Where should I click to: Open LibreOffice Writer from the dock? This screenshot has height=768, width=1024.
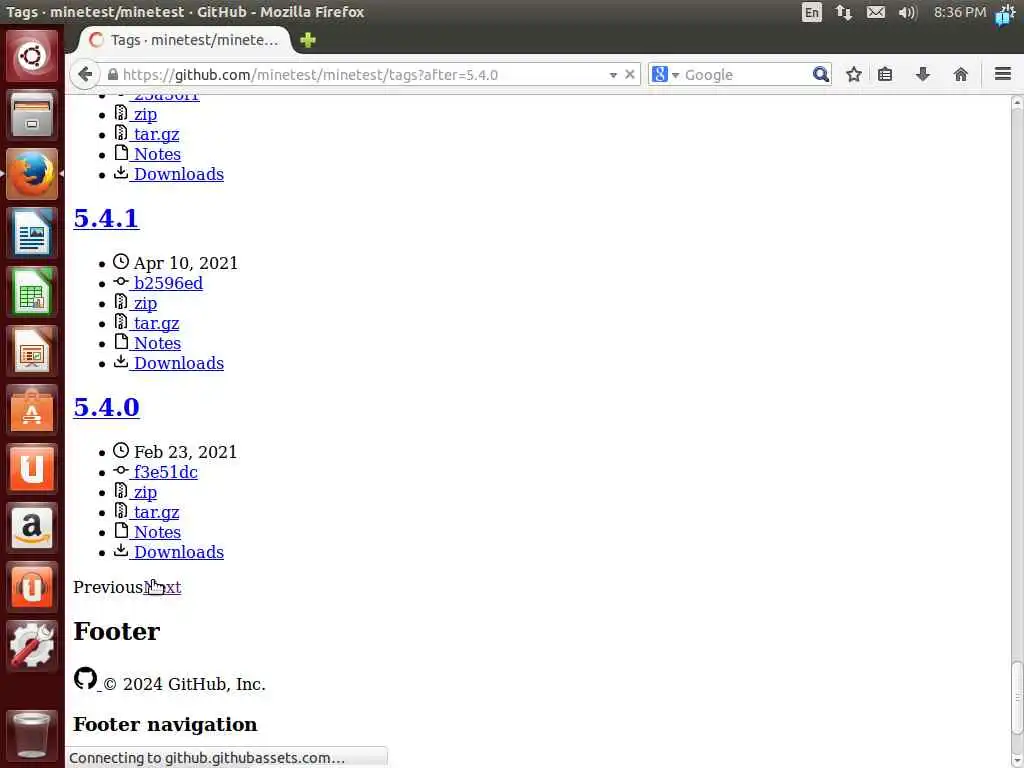coord(31,232)
